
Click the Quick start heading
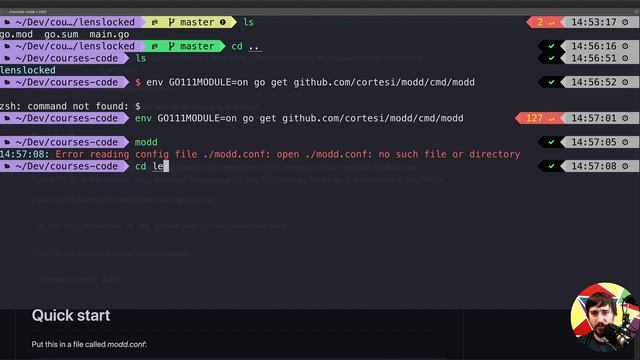tap(71, 316)
